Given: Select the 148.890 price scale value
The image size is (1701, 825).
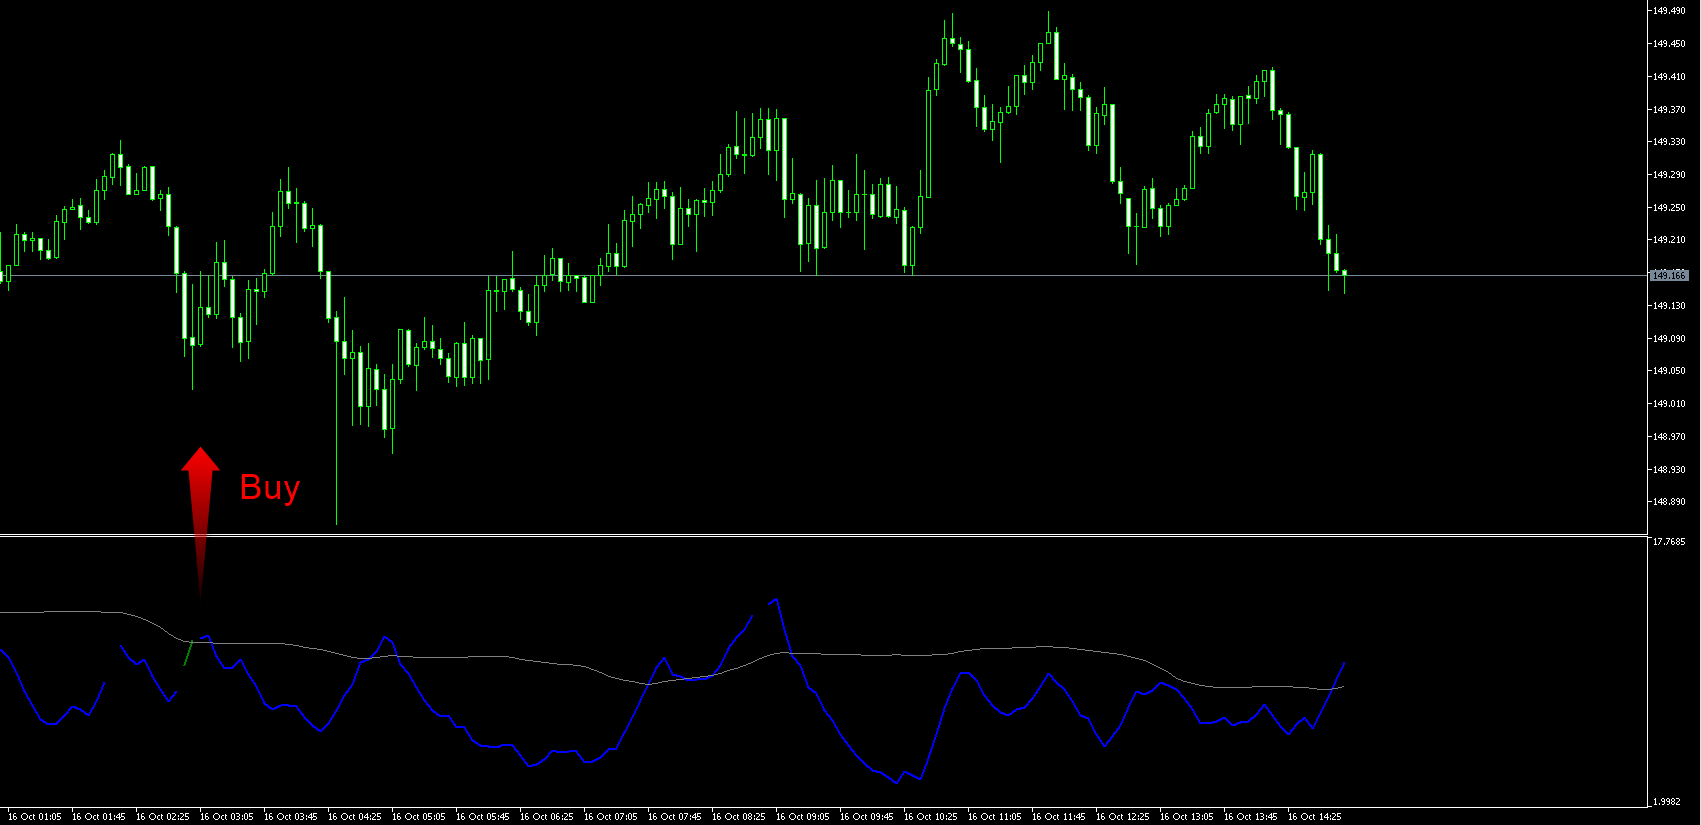Looking at the screenshot, I should (x=1669, y=502).
